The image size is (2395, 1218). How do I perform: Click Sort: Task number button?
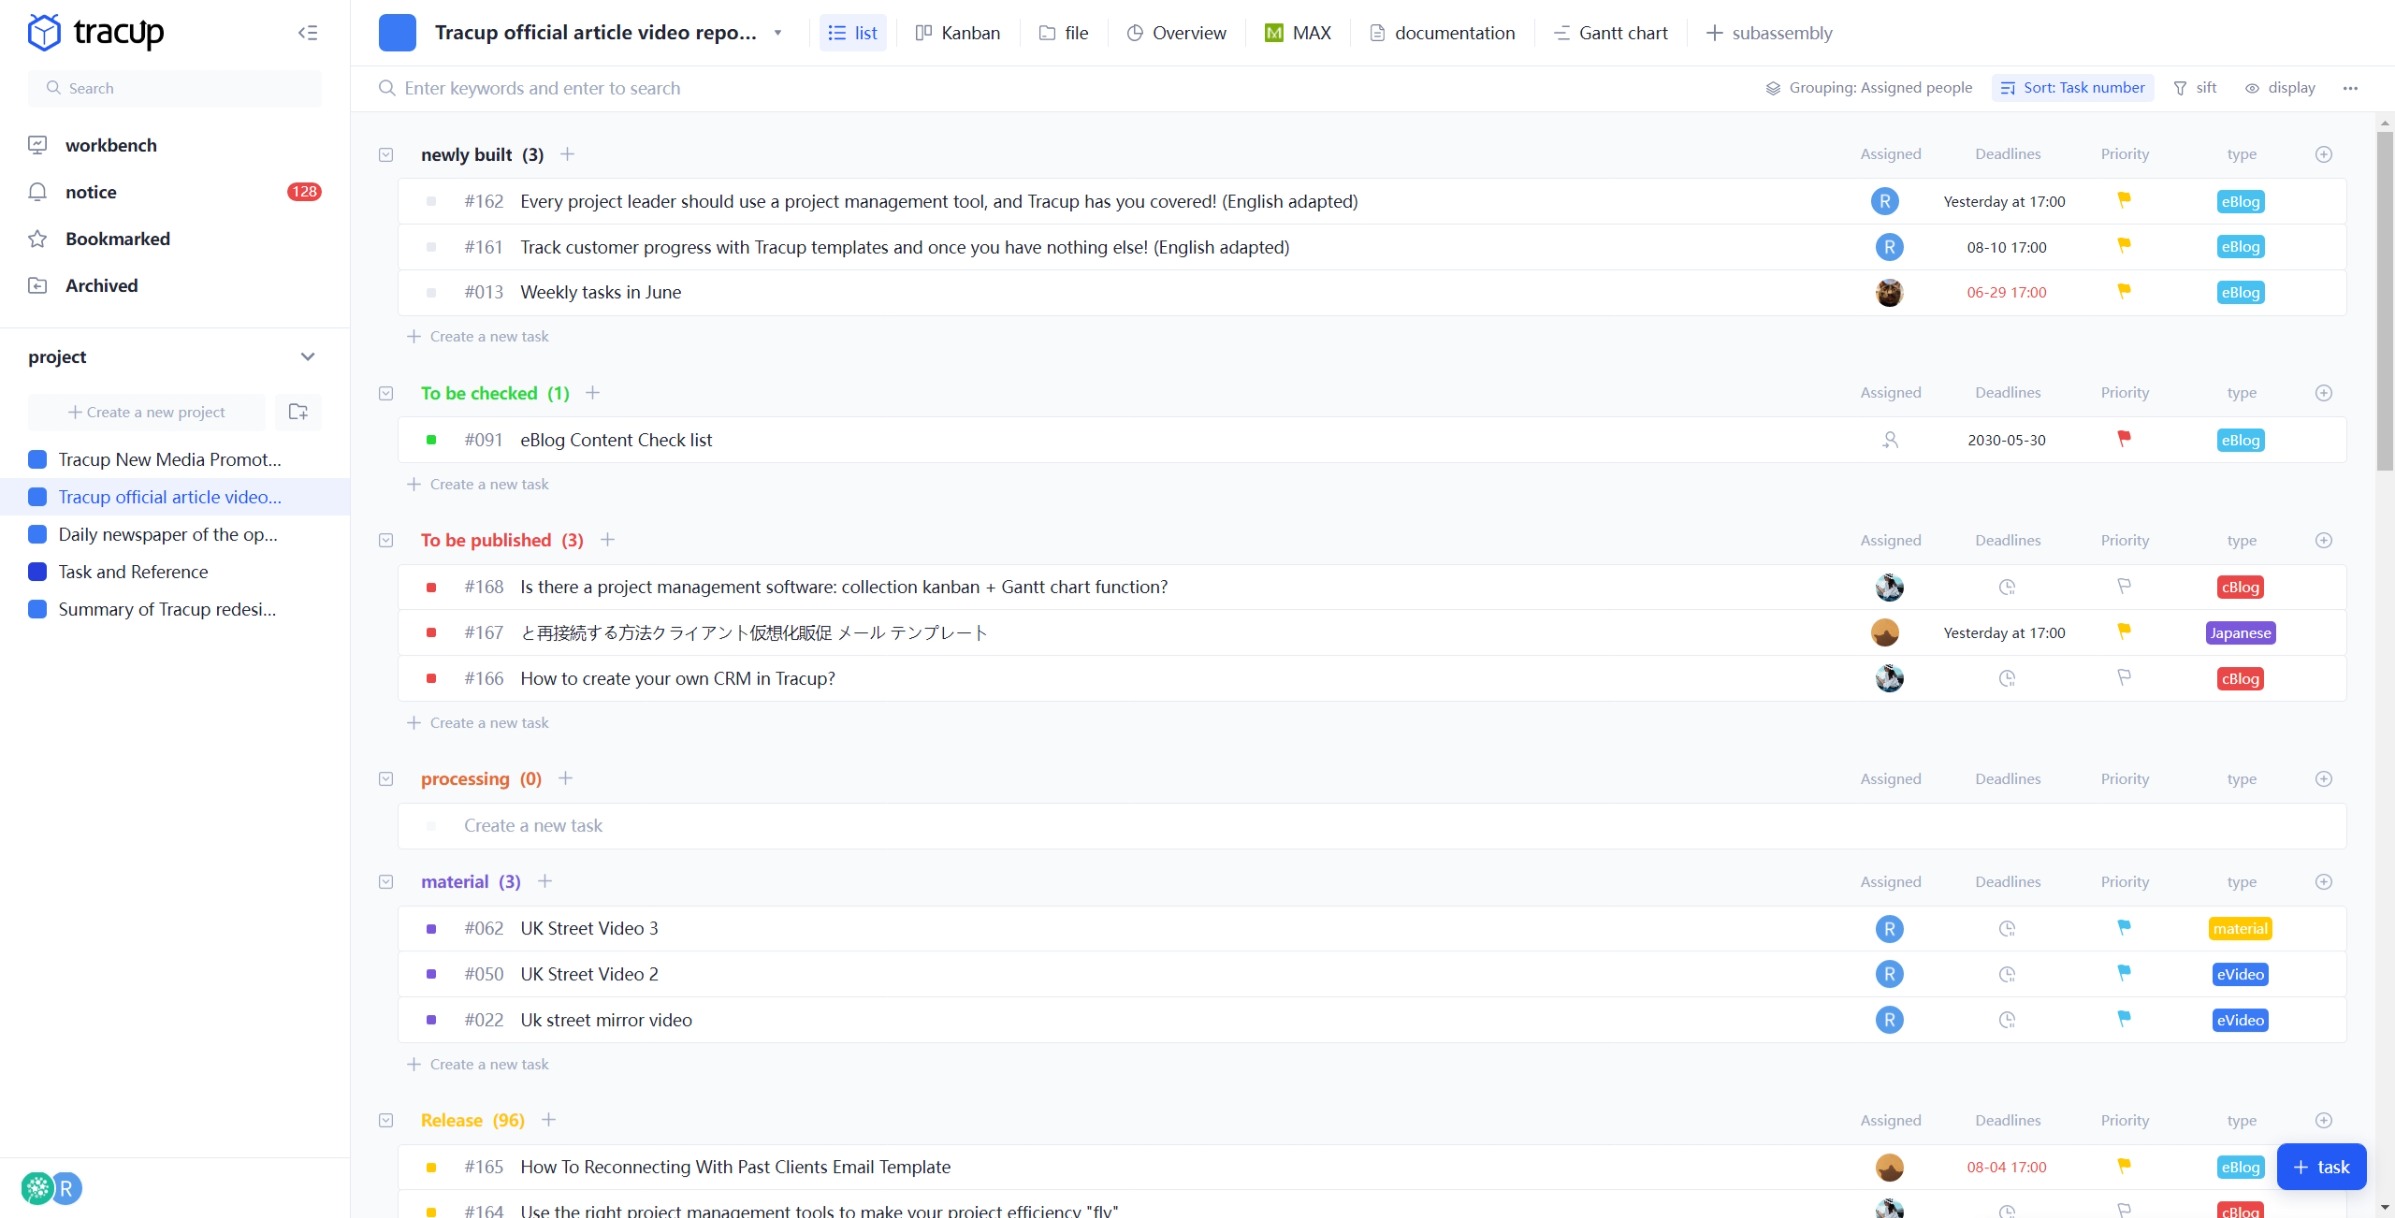pyautogui.click(x=2072, y=88)
